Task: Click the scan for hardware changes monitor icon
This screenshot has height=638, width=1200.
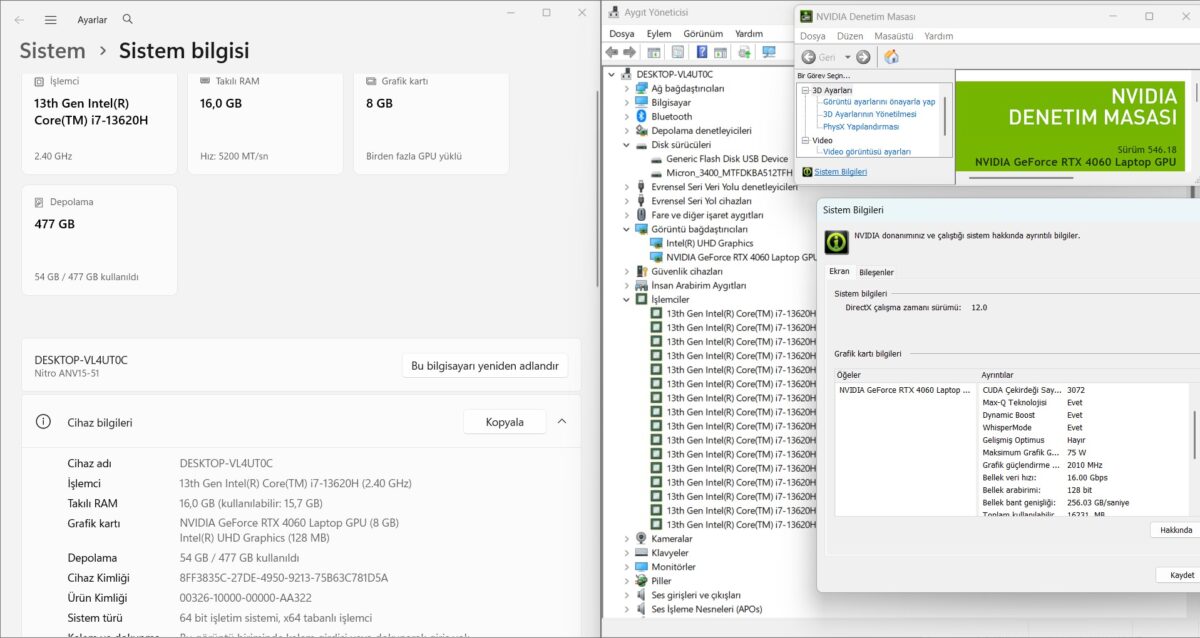Action: coord(769,52)
